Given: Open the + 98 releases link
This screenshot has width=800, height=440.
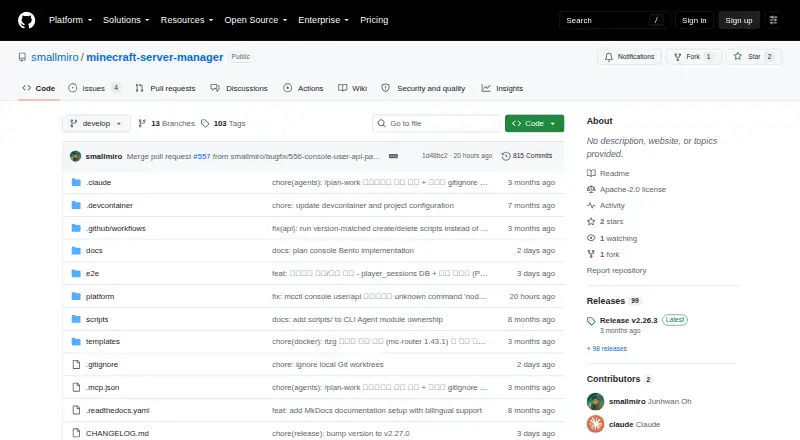Looking at the screenshot, I should point(607,349).
